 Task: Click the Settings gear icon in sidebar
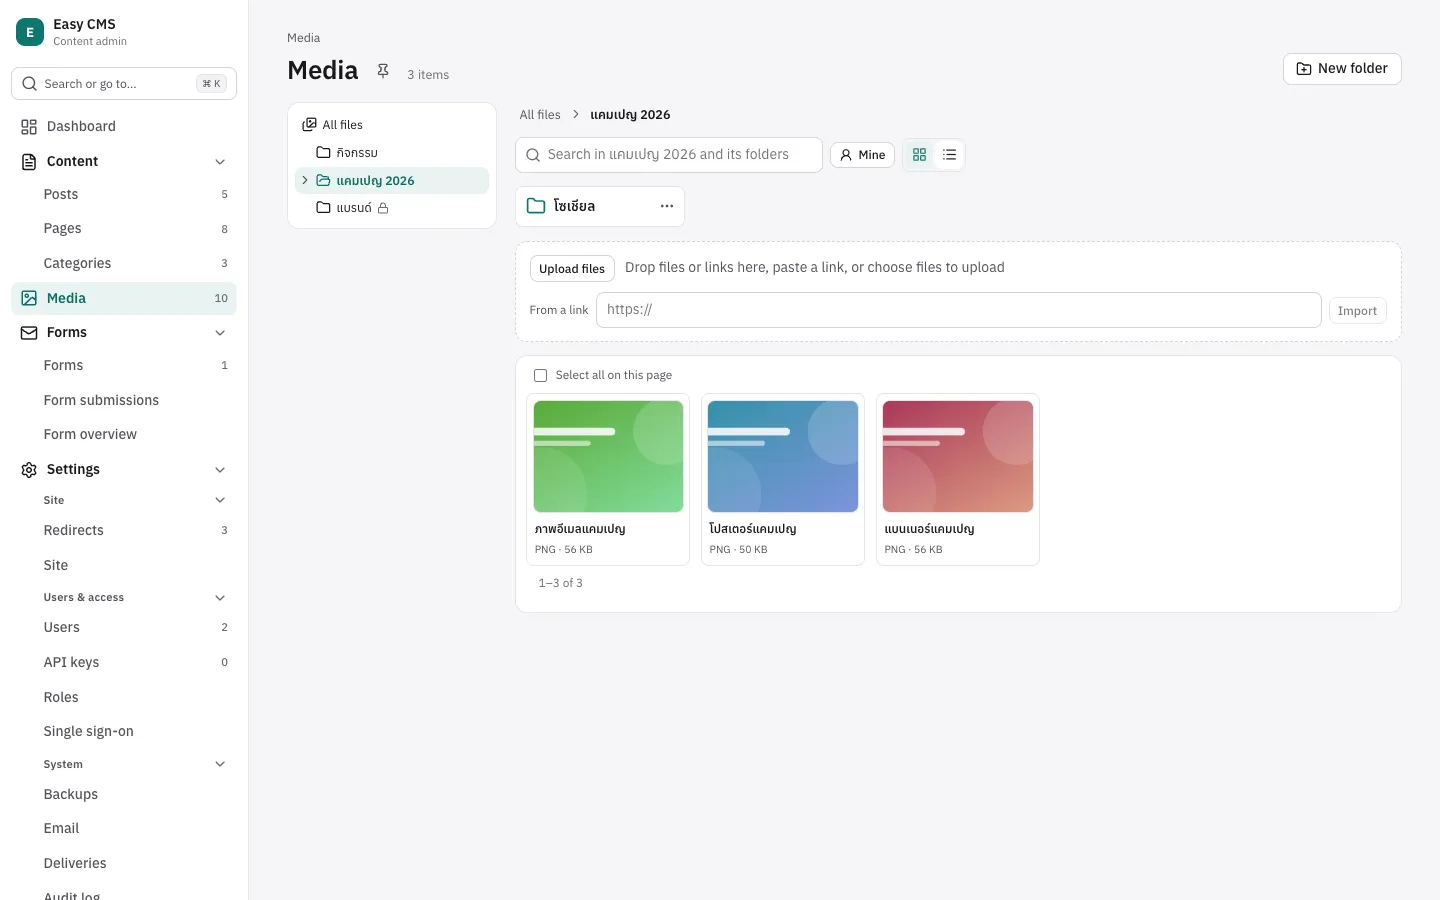29,470
